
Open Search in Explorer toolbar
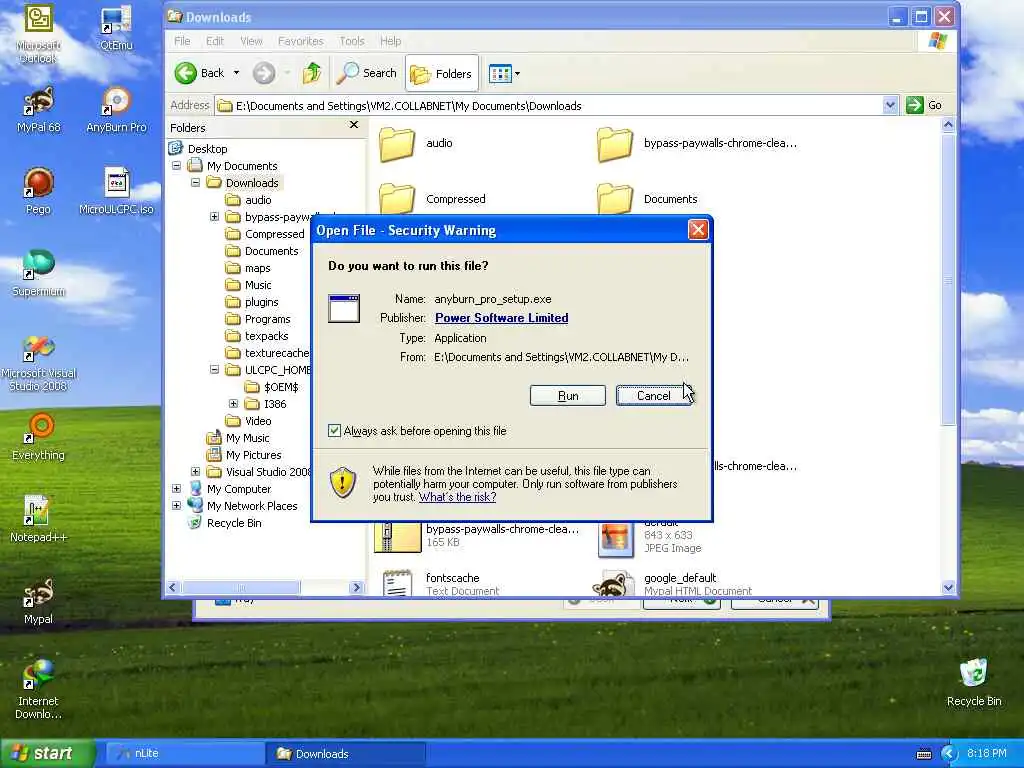(x=367, y=73)
